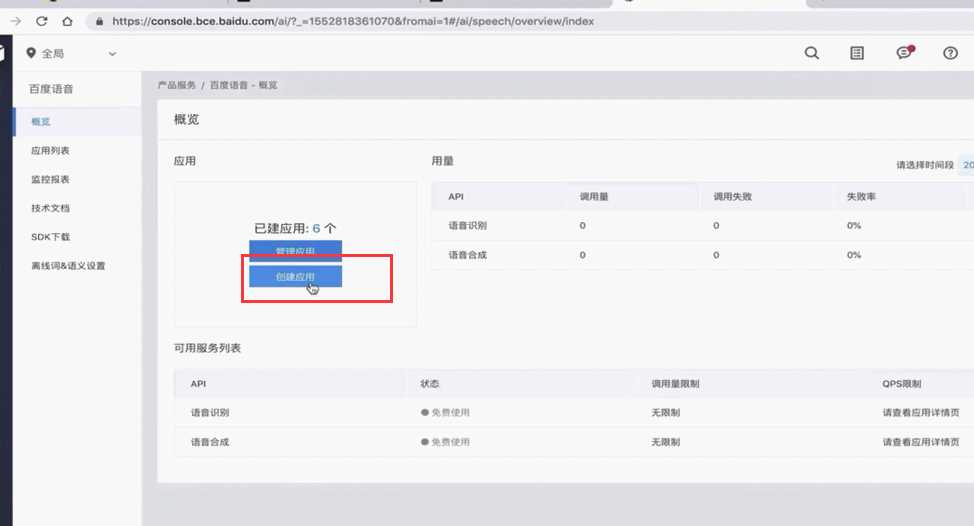Click the 产品服务 breadcrumb link
This screenshot has height=526, width=974.
pyautogui.click(x=176, y=85)
